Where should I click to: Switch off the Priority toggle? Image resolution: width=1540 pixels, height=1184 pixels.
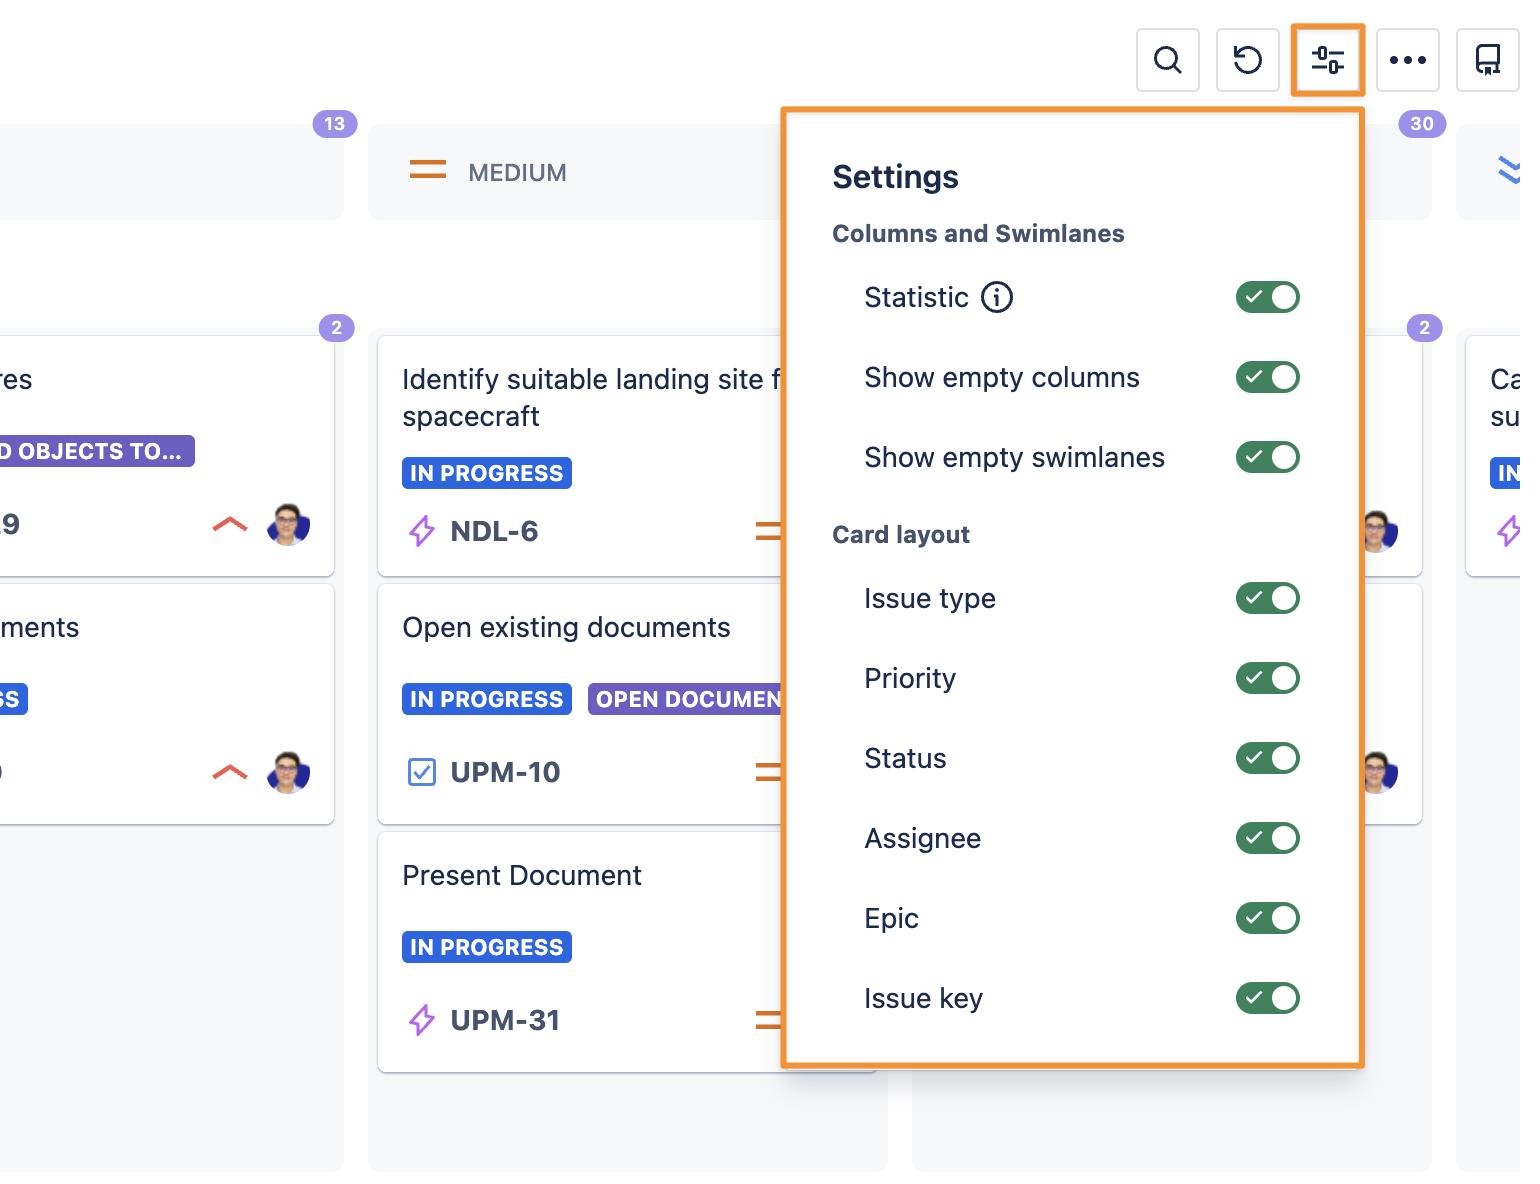pyautogui.click(x=1267, y=678)
